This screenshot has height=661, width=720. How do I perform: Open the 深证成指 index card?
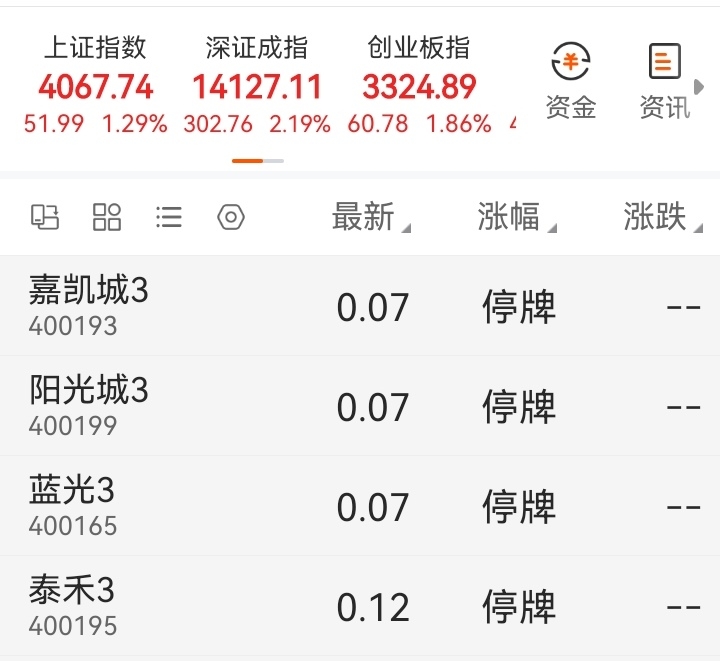[257, 85]
